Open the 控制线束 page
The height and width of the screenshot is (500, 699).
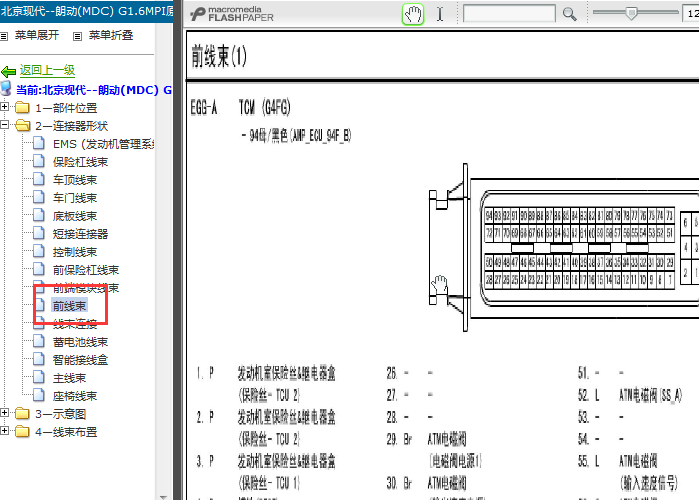75,252
